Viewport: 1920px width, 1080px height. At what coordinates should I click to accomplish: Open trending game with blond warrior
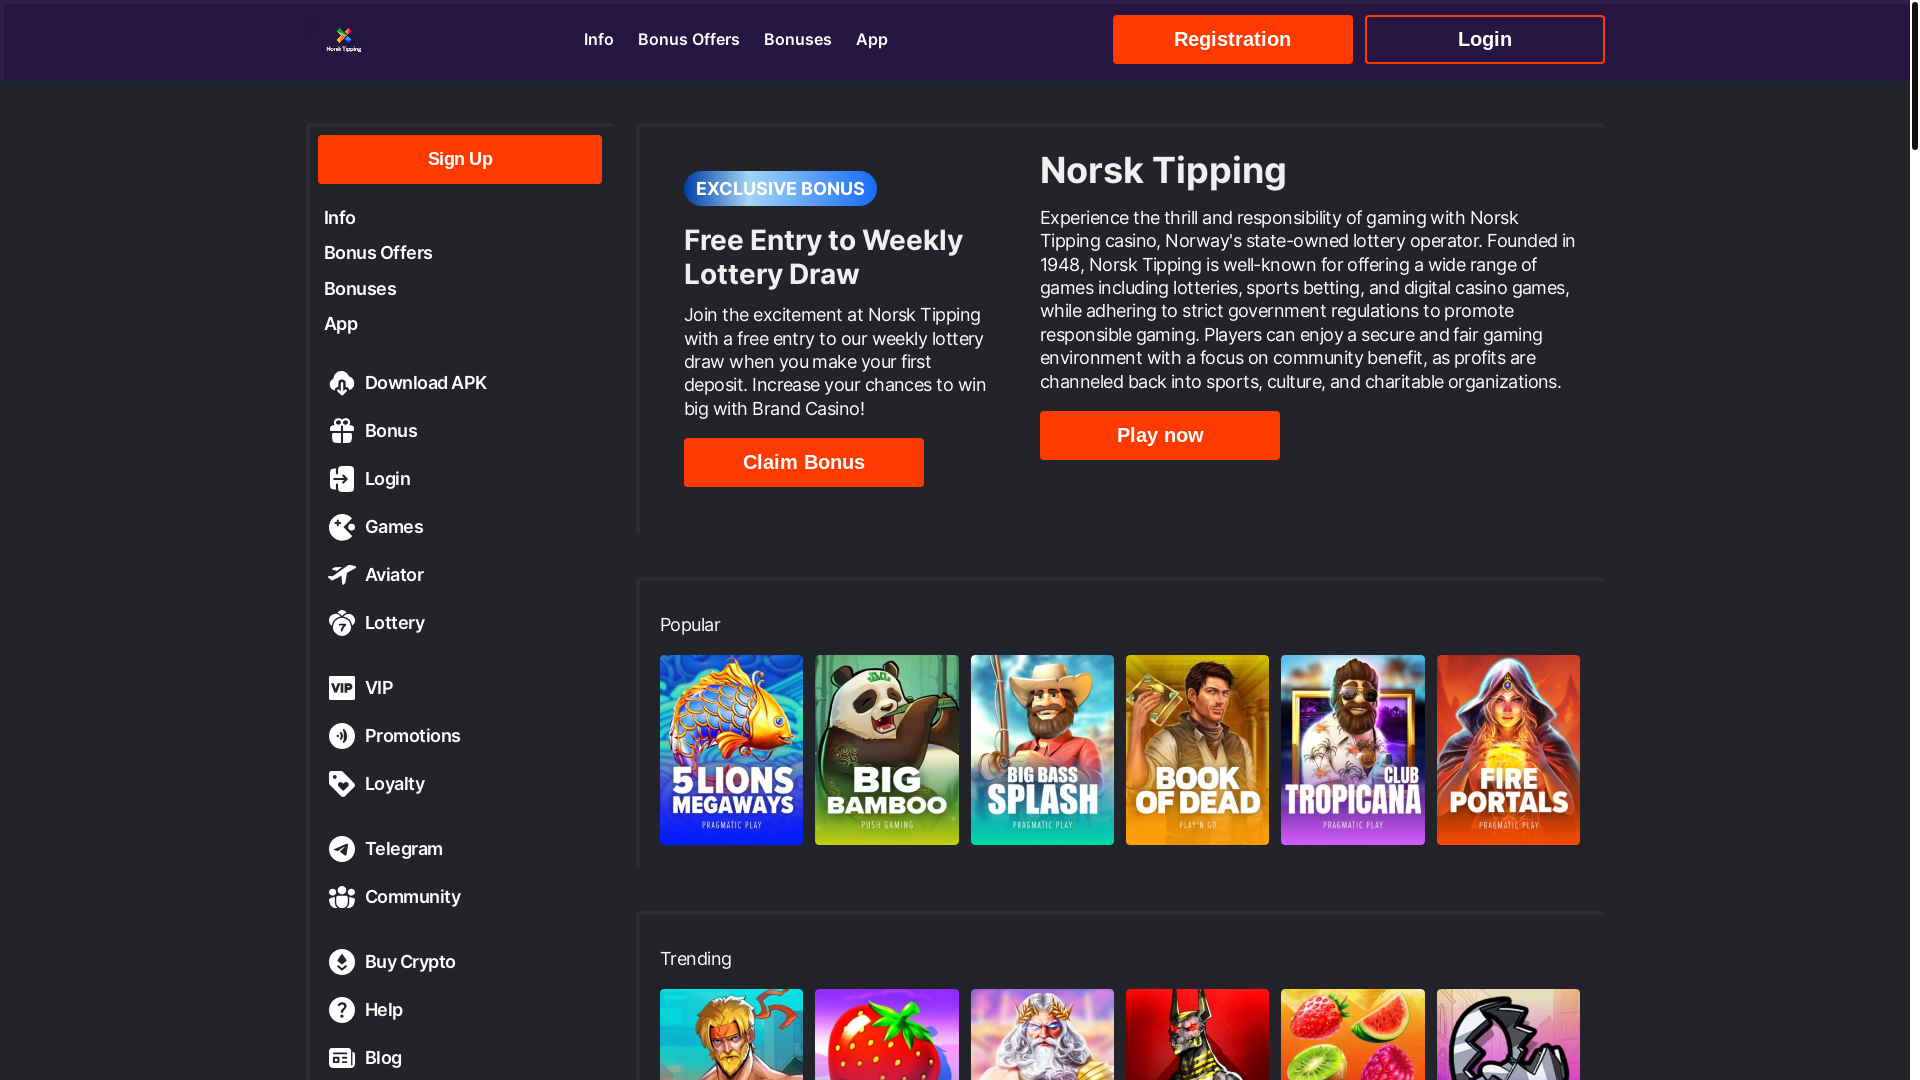coord(731,1034)
